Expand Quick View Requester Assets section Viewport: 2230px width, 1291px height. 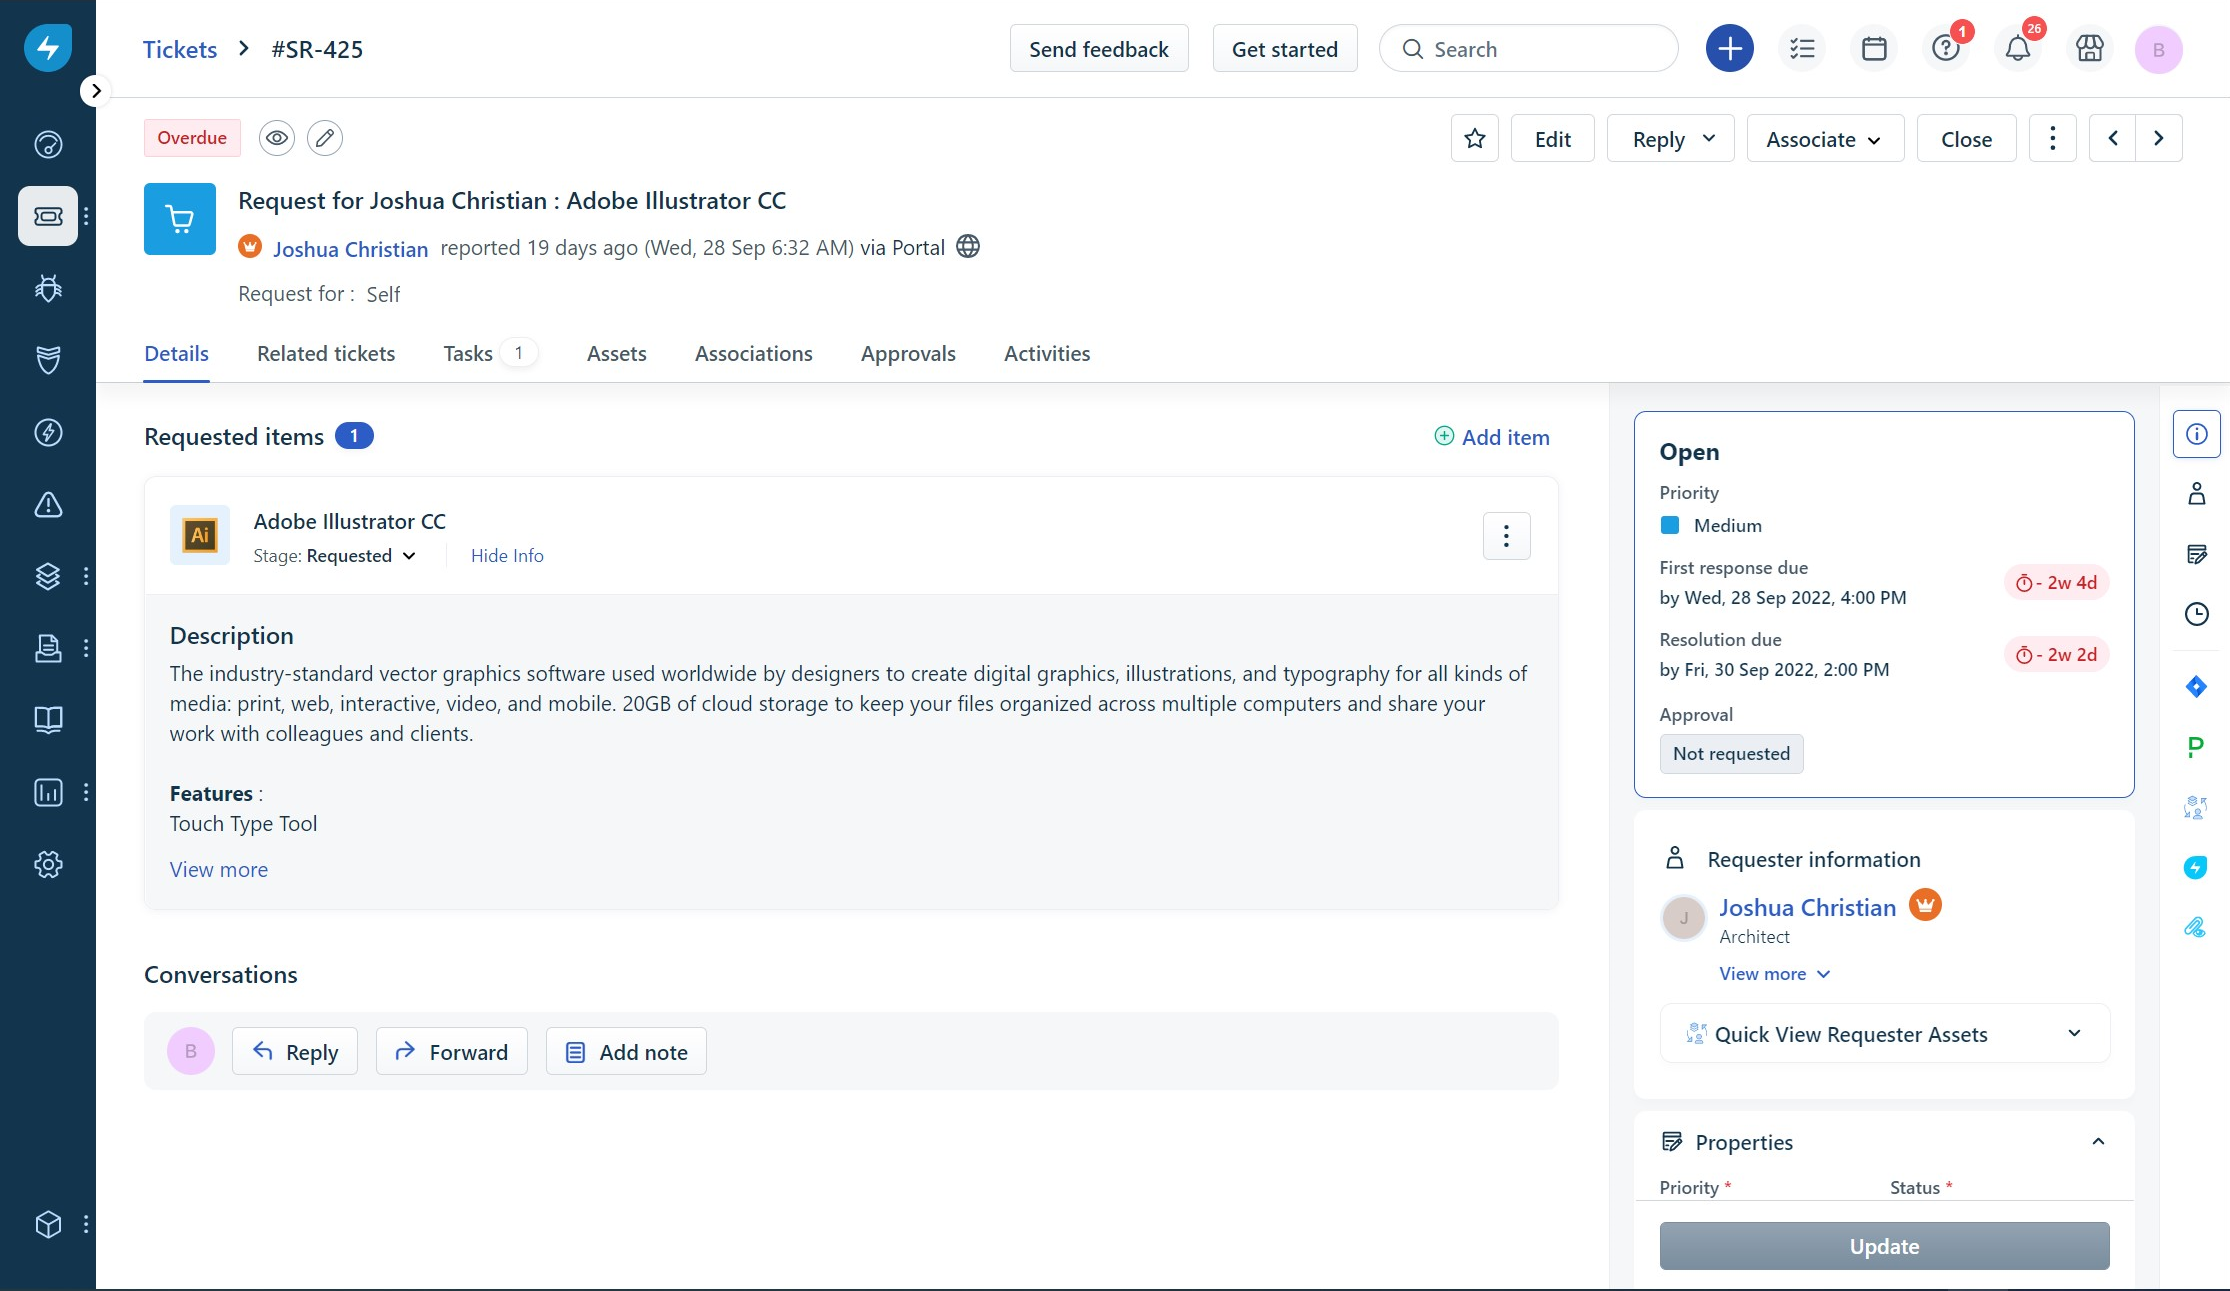[2075, 1033]
